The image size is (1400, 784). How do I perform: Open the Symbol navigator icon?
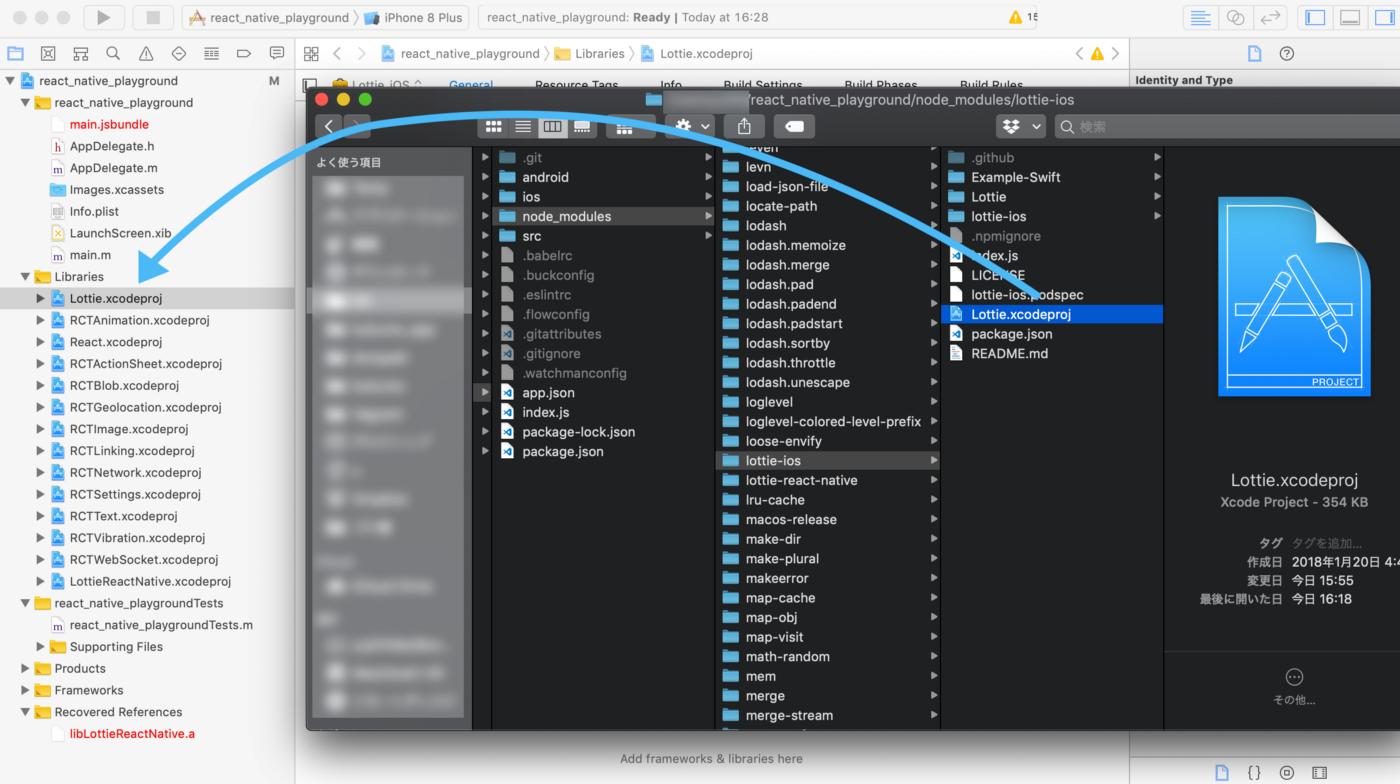tap(80, 53)
